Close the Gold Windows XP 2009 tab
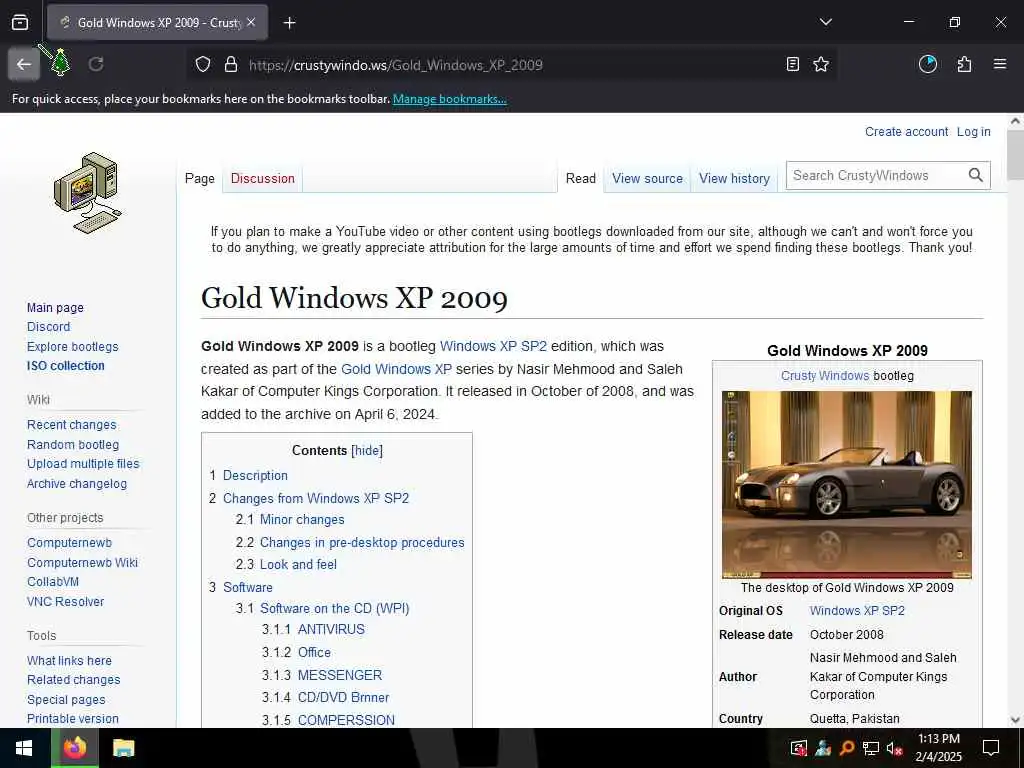The height and width of the screenshot is (768, 1024). click(251, 22)
